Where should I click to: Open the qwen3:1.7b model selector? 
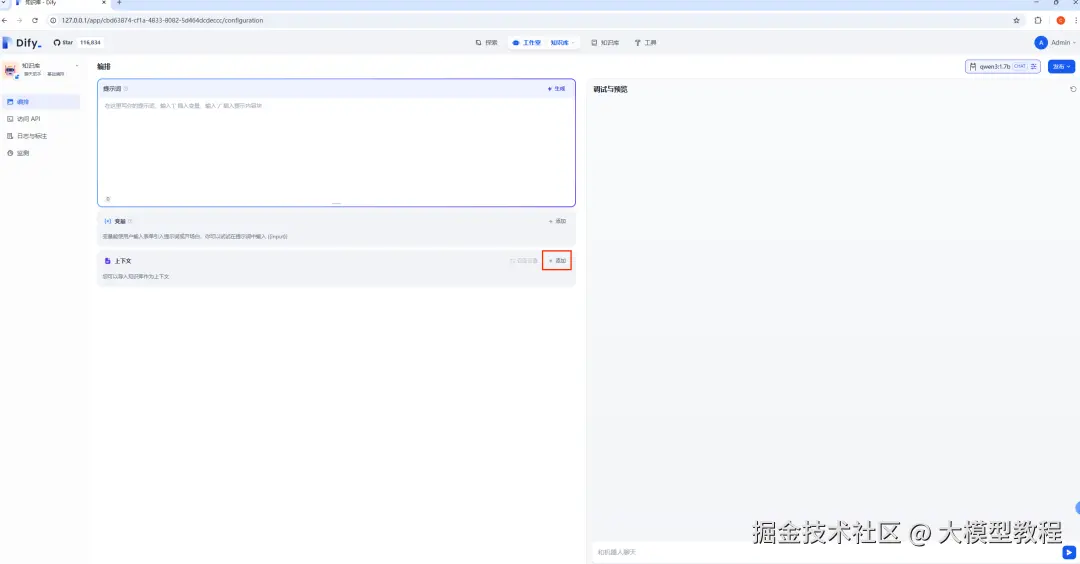pyautogui.click(x=1002, y=67)
